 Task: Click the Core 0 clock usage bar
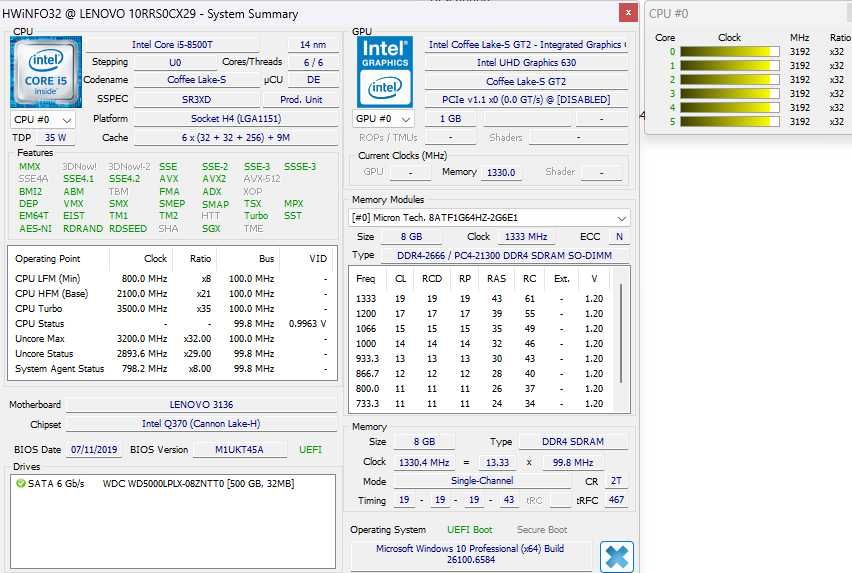(730, 52)
